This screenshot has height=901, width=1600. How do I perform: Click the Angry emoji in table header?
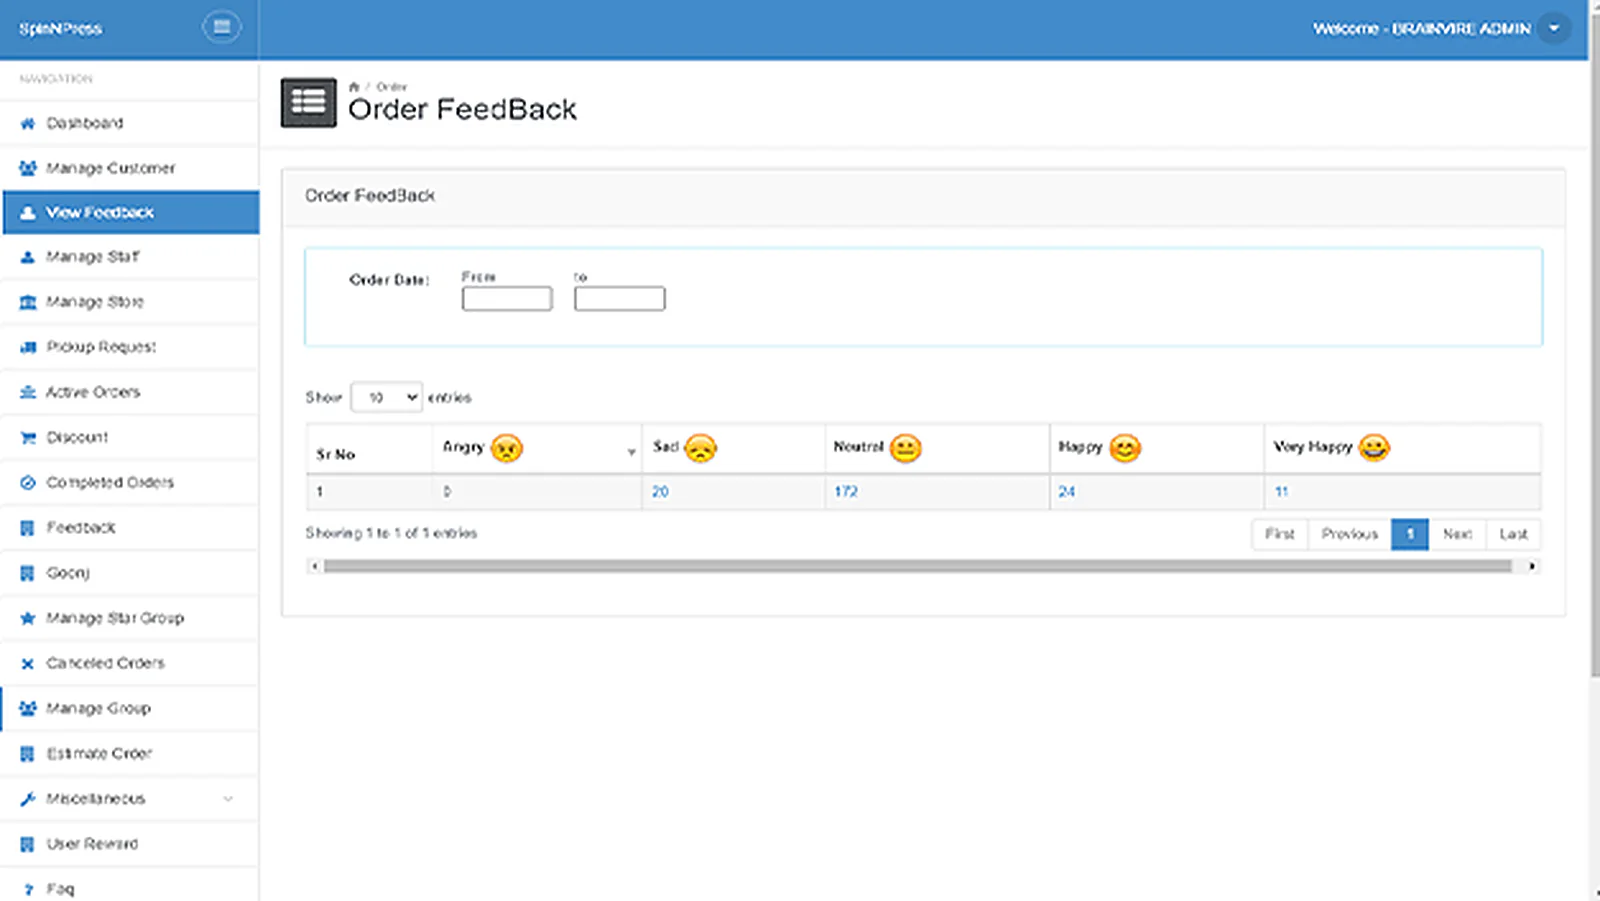[507, 448]
